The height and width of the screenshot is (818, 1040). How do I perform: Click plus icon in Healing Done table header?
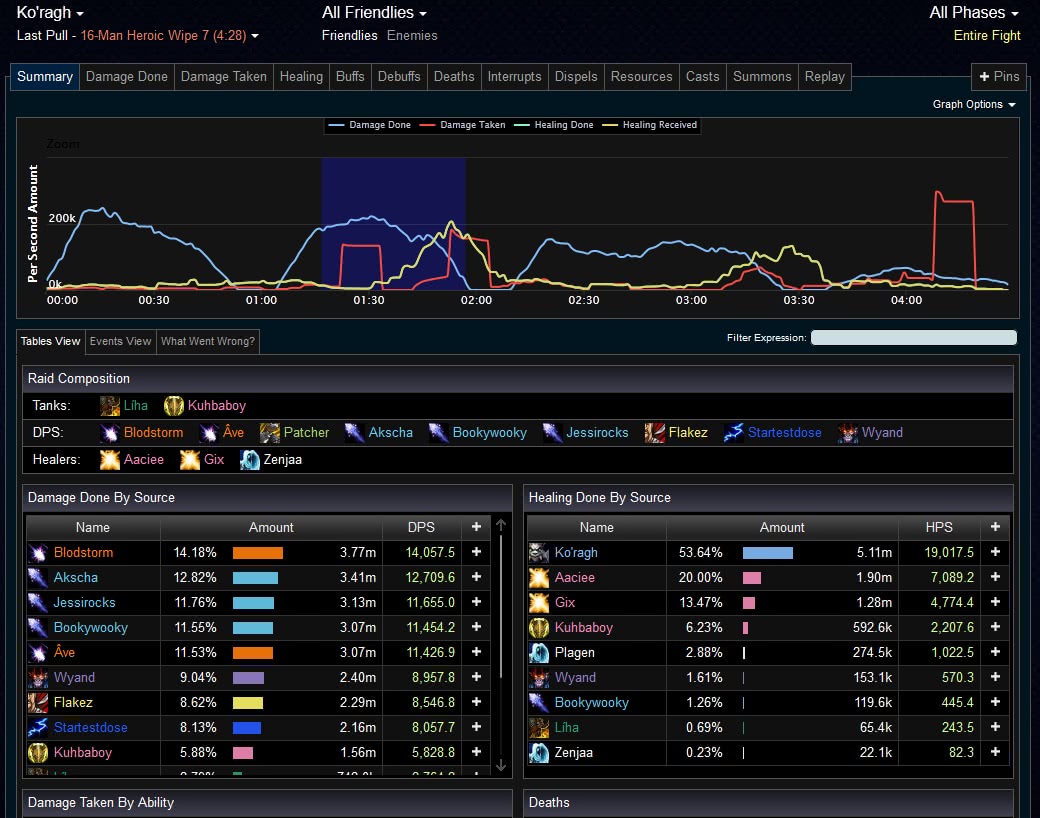(x=995, y=527)
